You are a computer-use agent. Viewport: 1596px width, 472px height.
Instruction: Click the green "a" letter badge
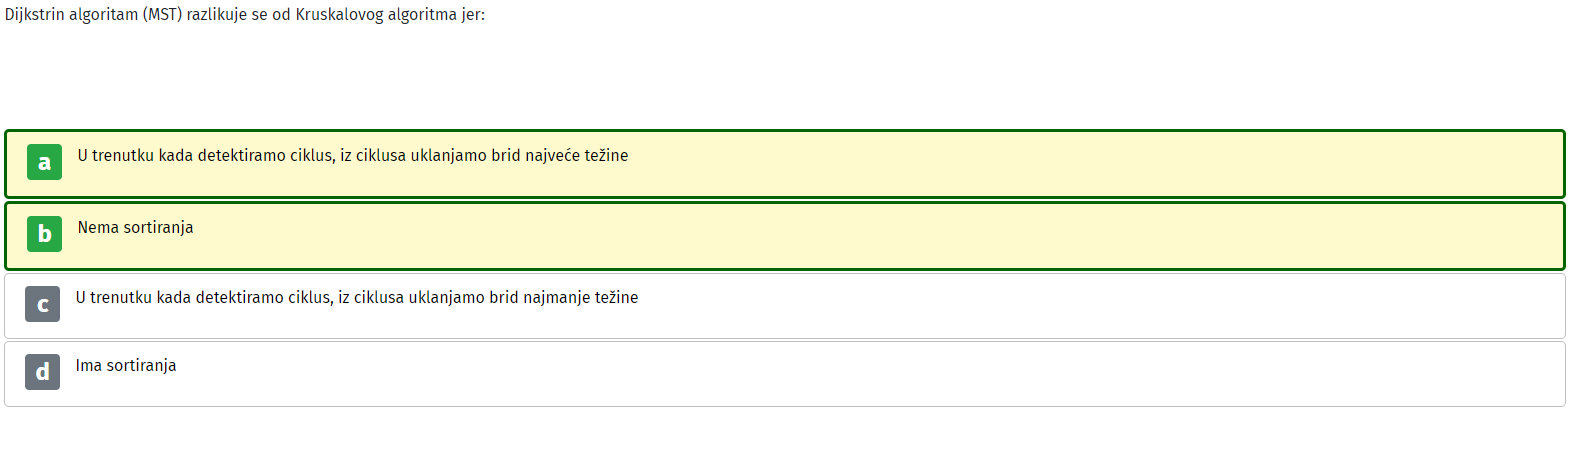click(44, 162)
